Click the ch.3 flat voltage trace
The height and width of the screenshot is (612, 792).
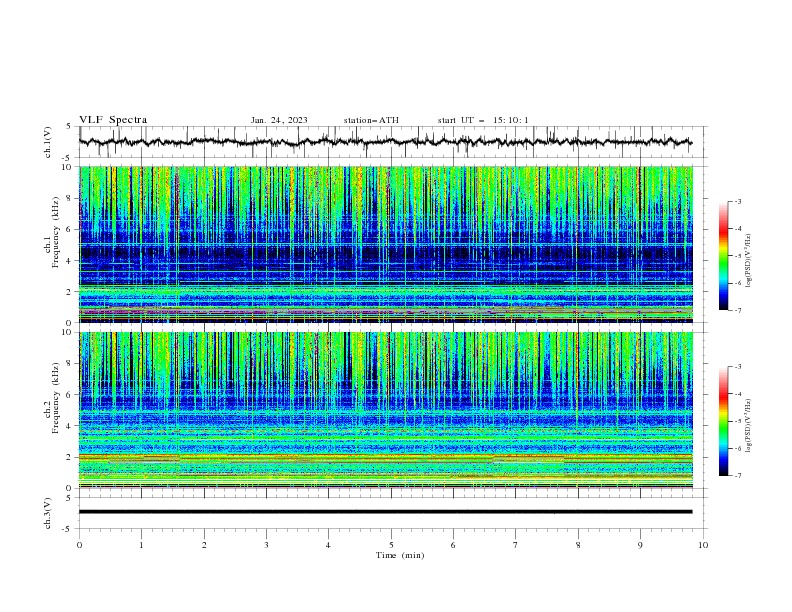pos(385,512)
